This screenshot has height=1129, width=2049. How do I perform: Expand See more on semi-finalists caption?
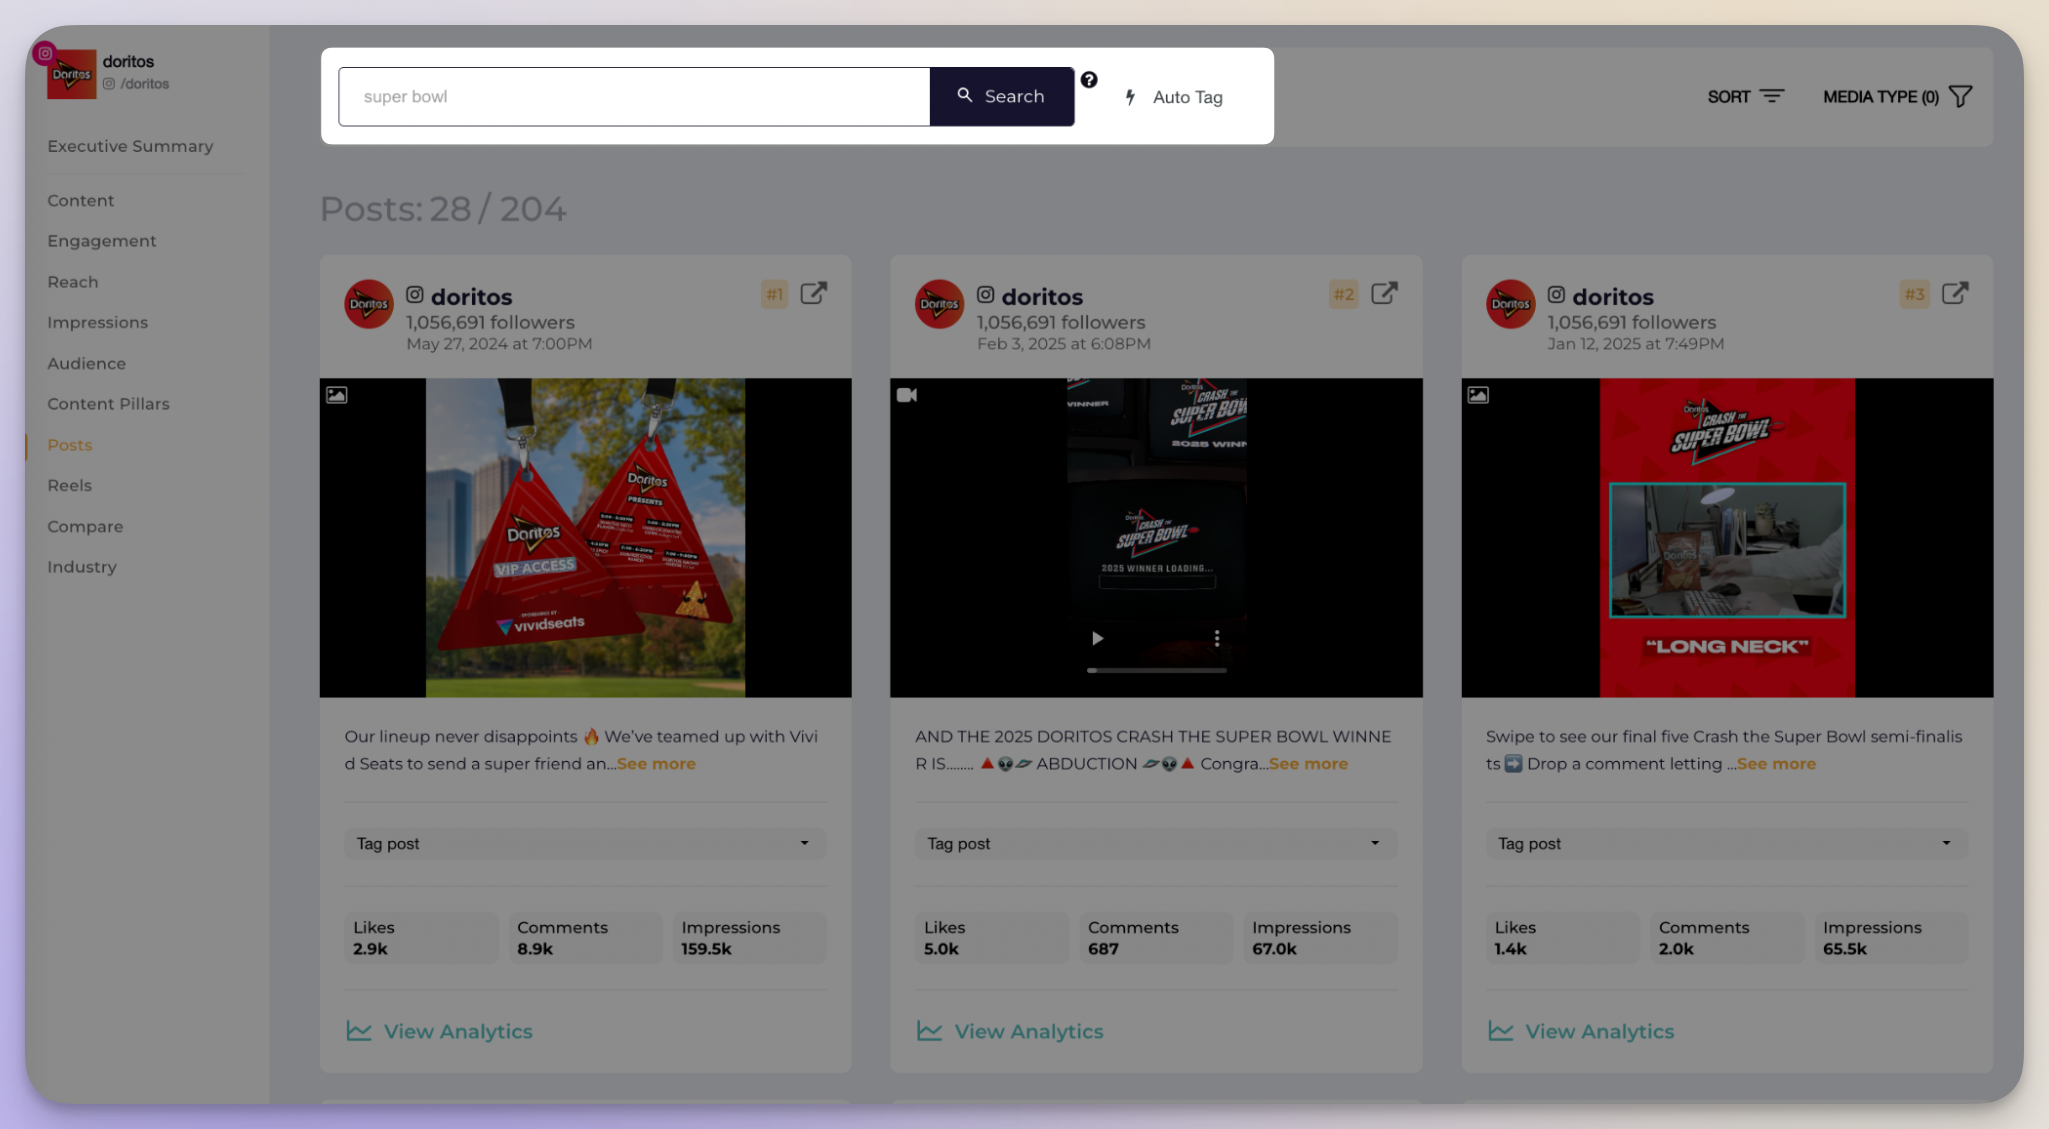(x=1776, y=764)
